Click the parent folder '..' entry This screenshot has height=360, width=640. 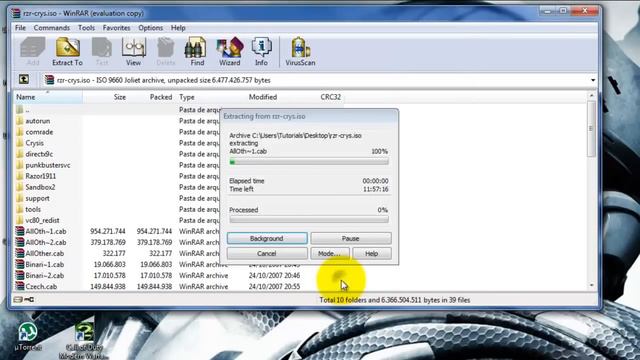click(22, 110)
